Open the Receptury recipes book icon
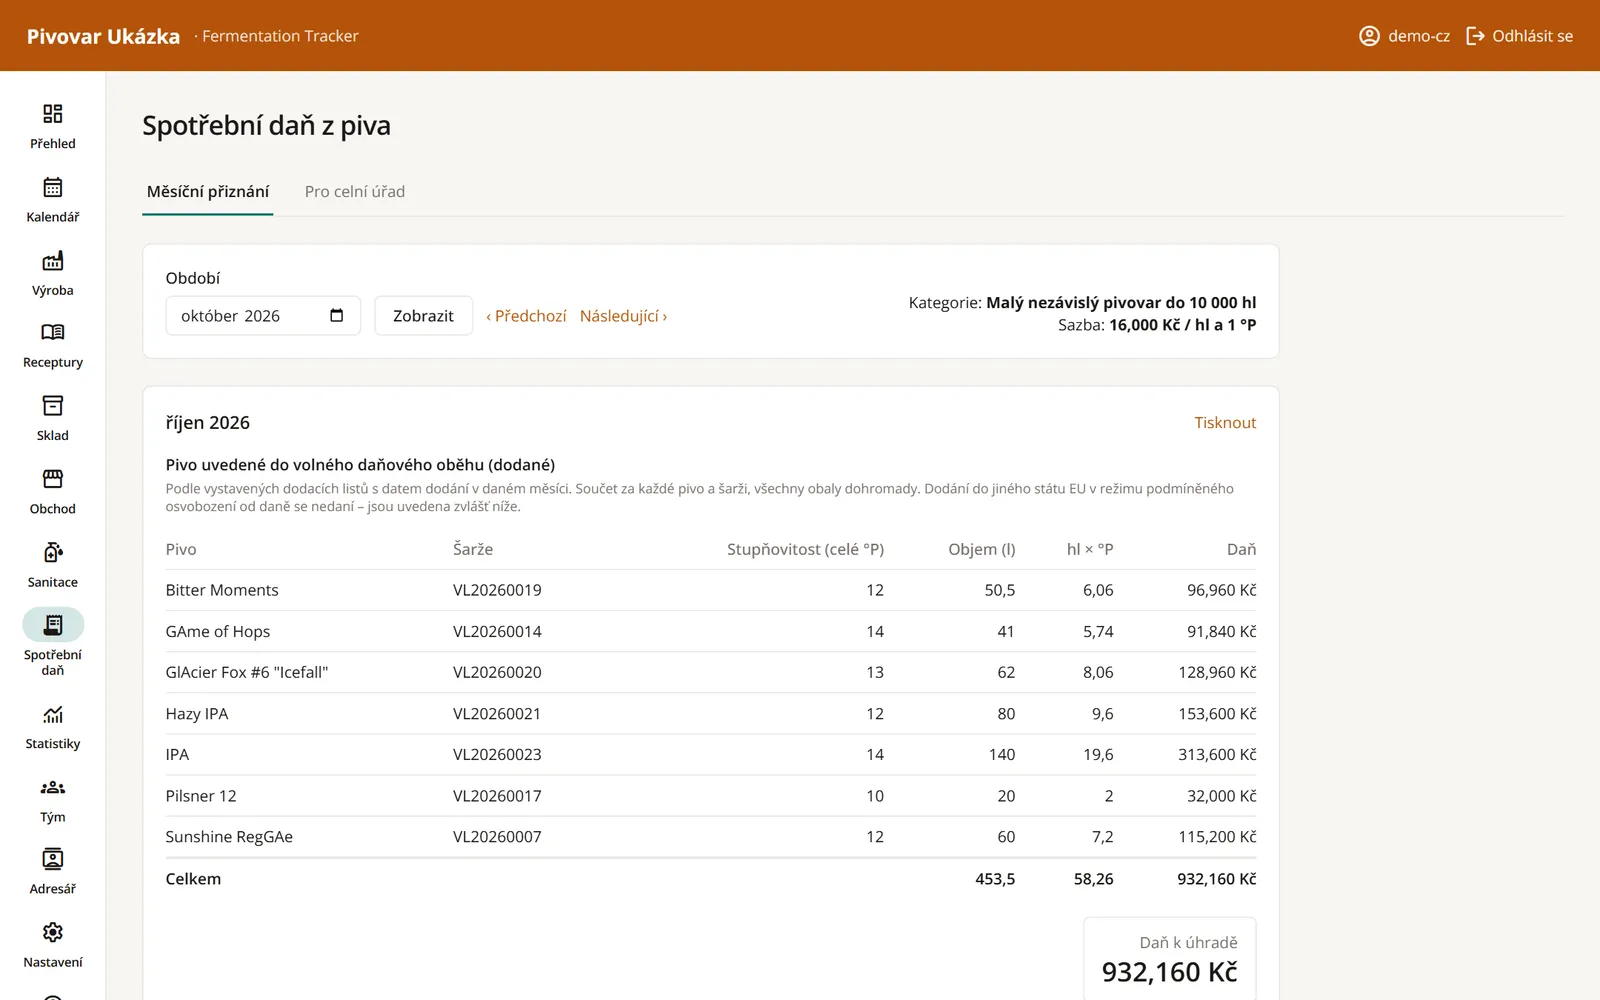The height and width of the screenshot is (1000, 1600). (53, 332)
